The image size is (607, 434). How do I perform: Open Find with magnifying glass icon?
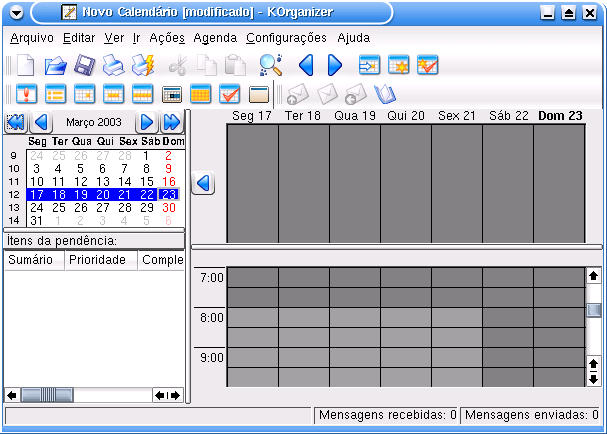[x=271, y=65]
